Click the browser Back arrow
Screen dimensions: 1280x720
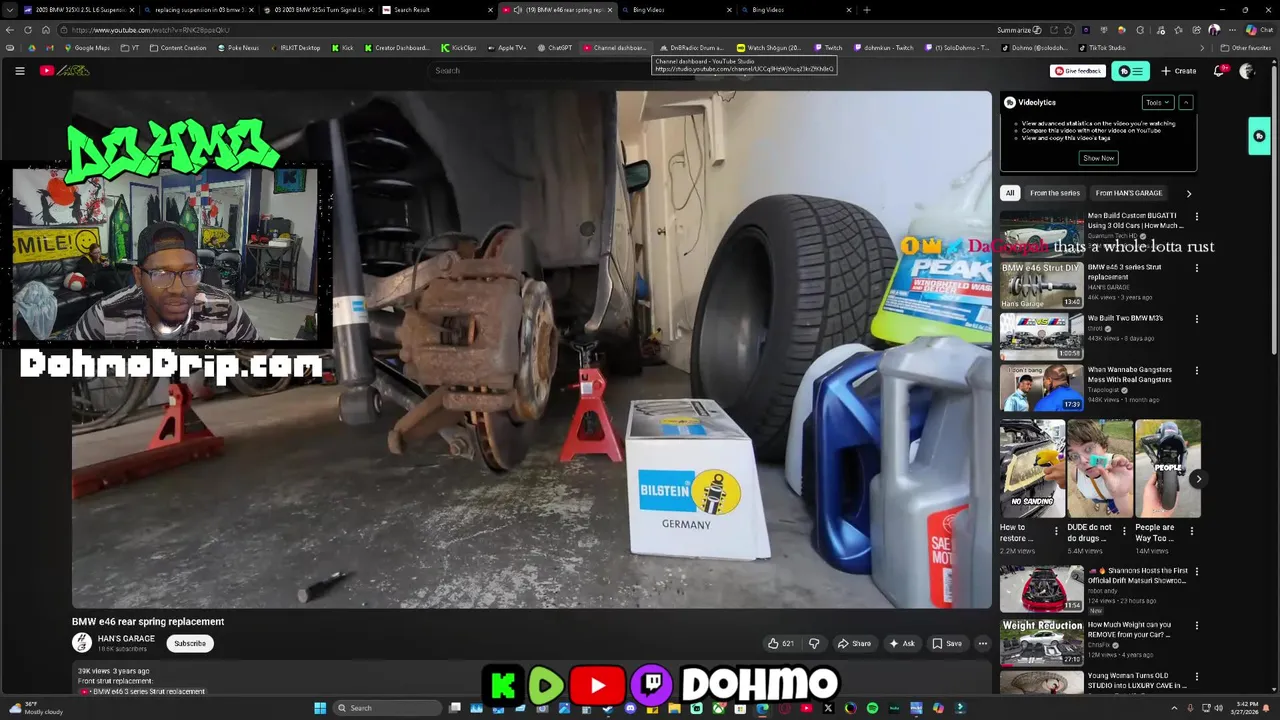tap(11, 30)
